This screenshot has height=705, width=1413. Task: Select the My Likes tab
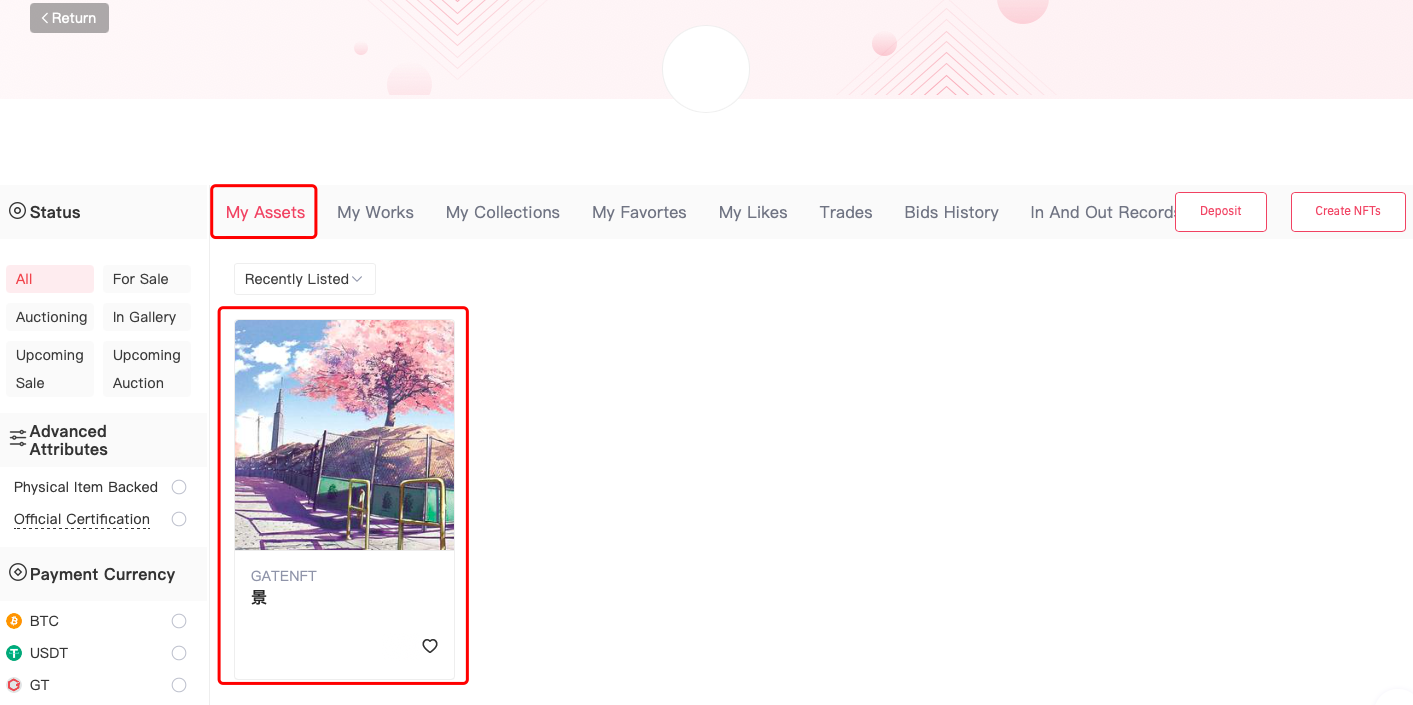[753, 212]
